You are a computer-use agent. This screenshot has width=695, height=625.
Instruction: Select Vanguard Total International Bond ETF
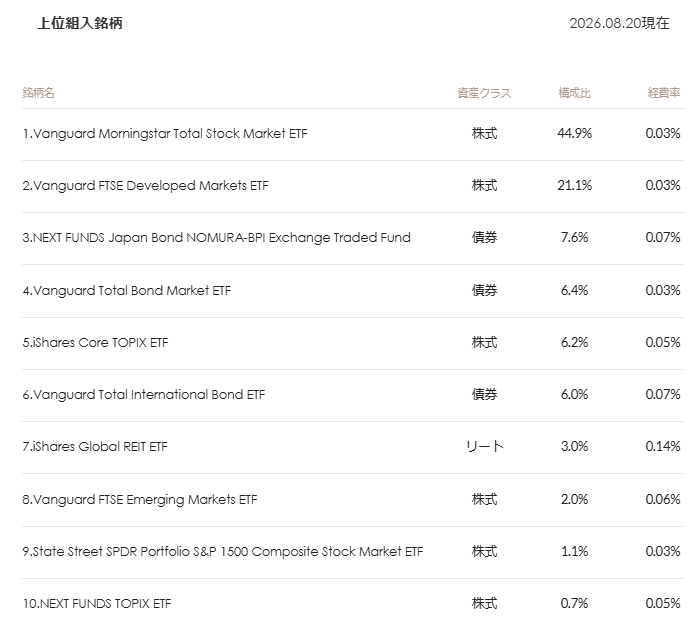click(144, 395)
